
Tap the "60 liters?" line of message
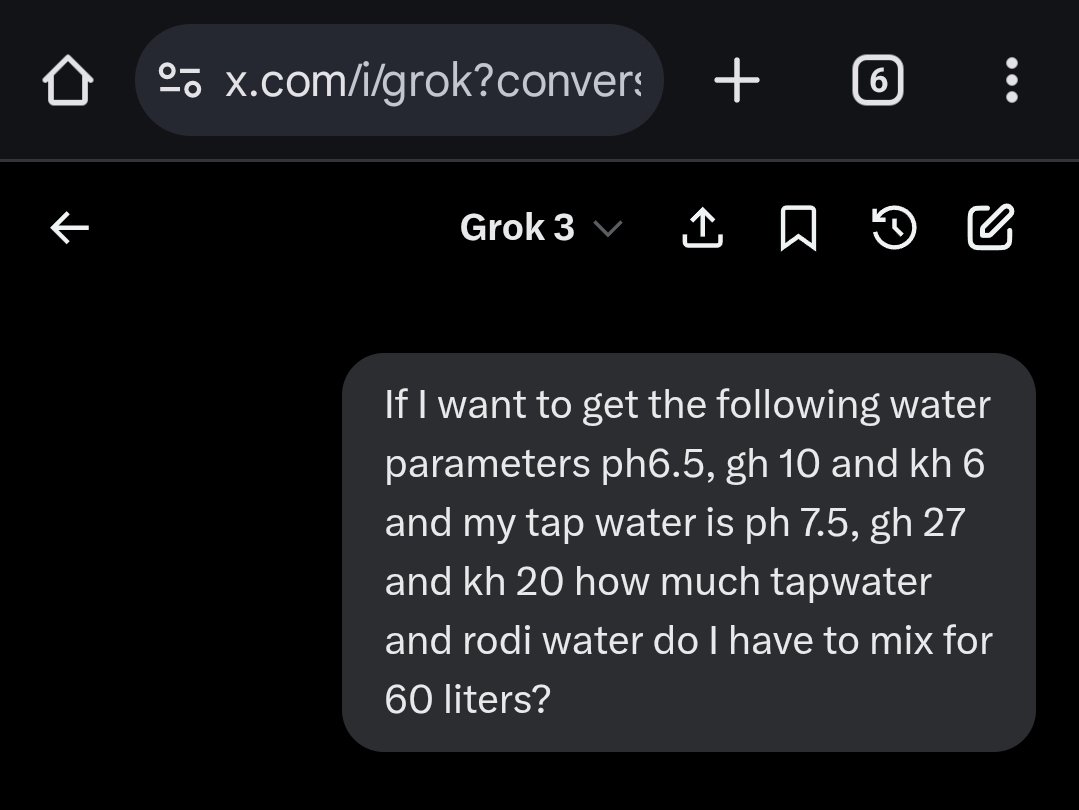pyautogui.click(x=468, y=699)
